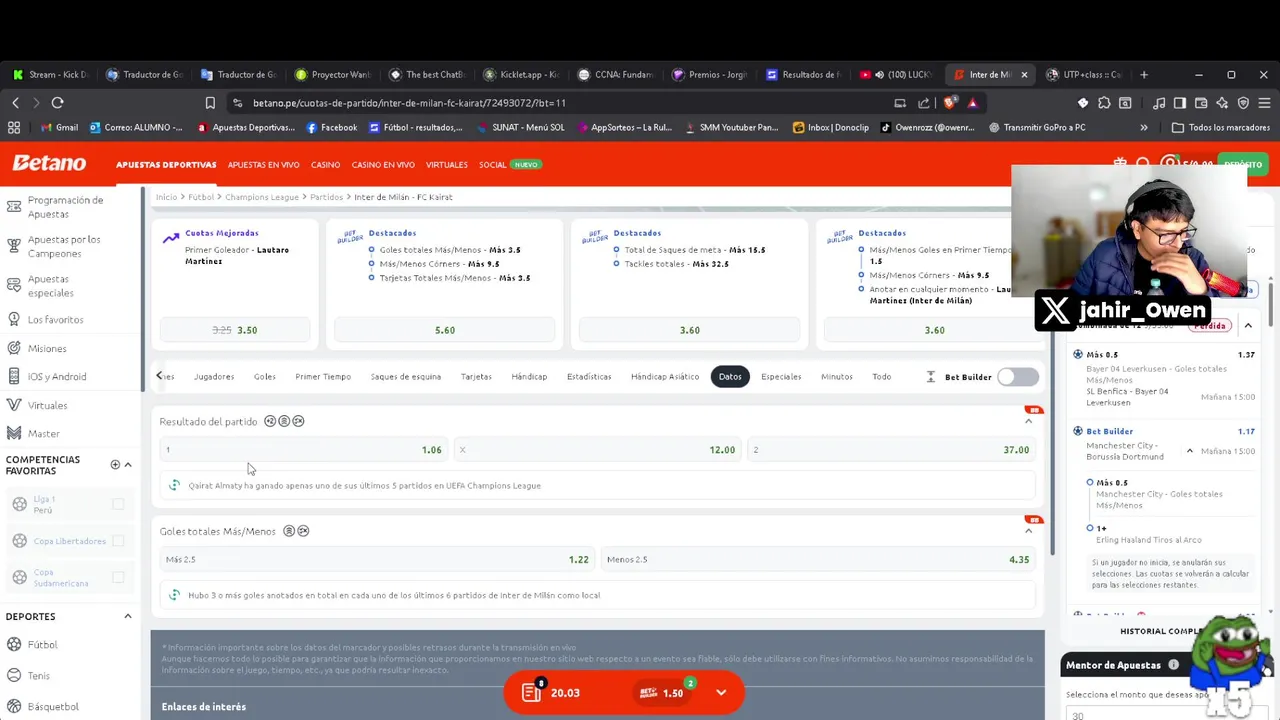Click the Fútbol ball icon under Deportes
The height and width of the screenshot is (720, 1280).
pos(14,644)
